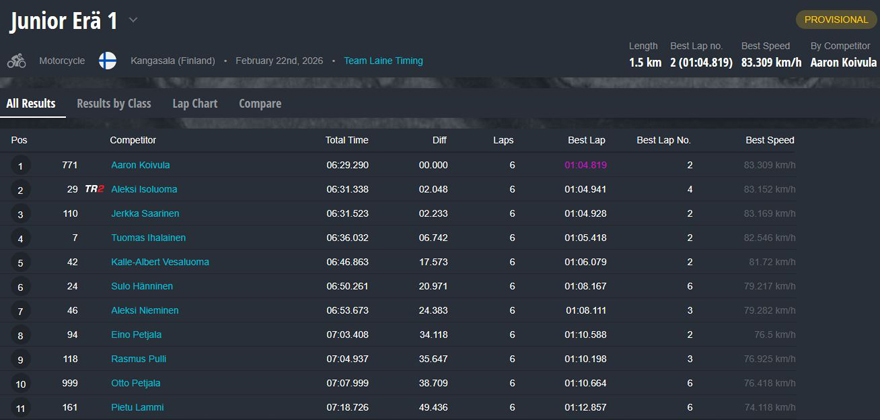Click the position 1 badge
This screenshot has height=420, width=880.
(20, 166)
